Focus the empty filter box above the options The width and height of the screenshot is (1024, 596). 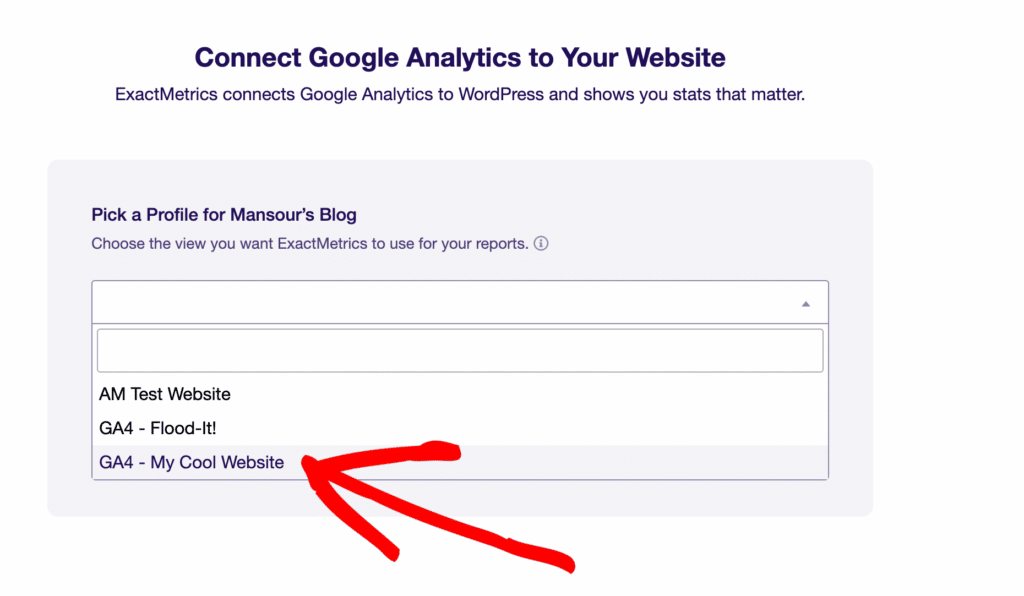pyautogui.click(x=460, y=349)
